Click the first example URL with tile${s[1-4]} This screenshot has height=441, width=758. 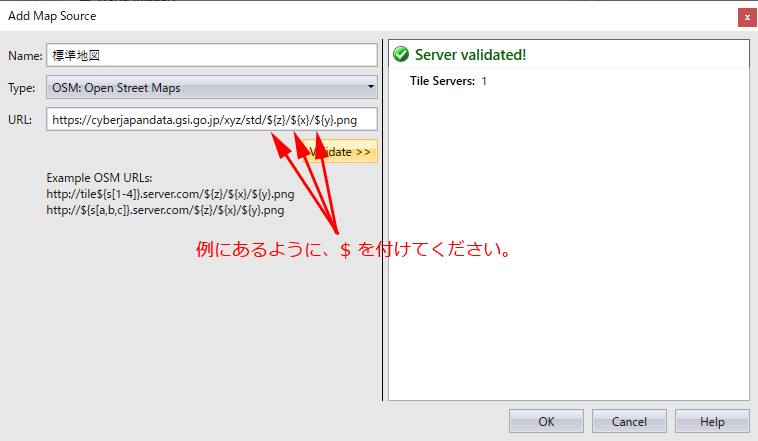[170, 193]
